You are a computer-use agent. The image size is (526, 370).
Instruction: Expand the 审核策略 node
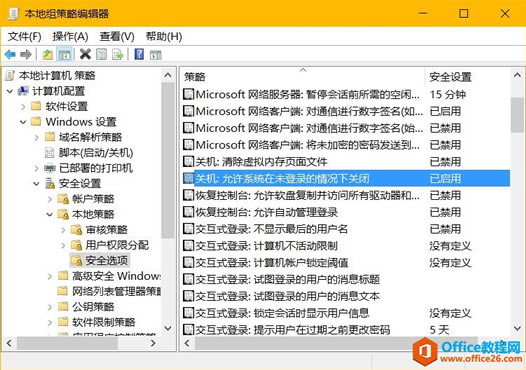click(x=63, y=230)
